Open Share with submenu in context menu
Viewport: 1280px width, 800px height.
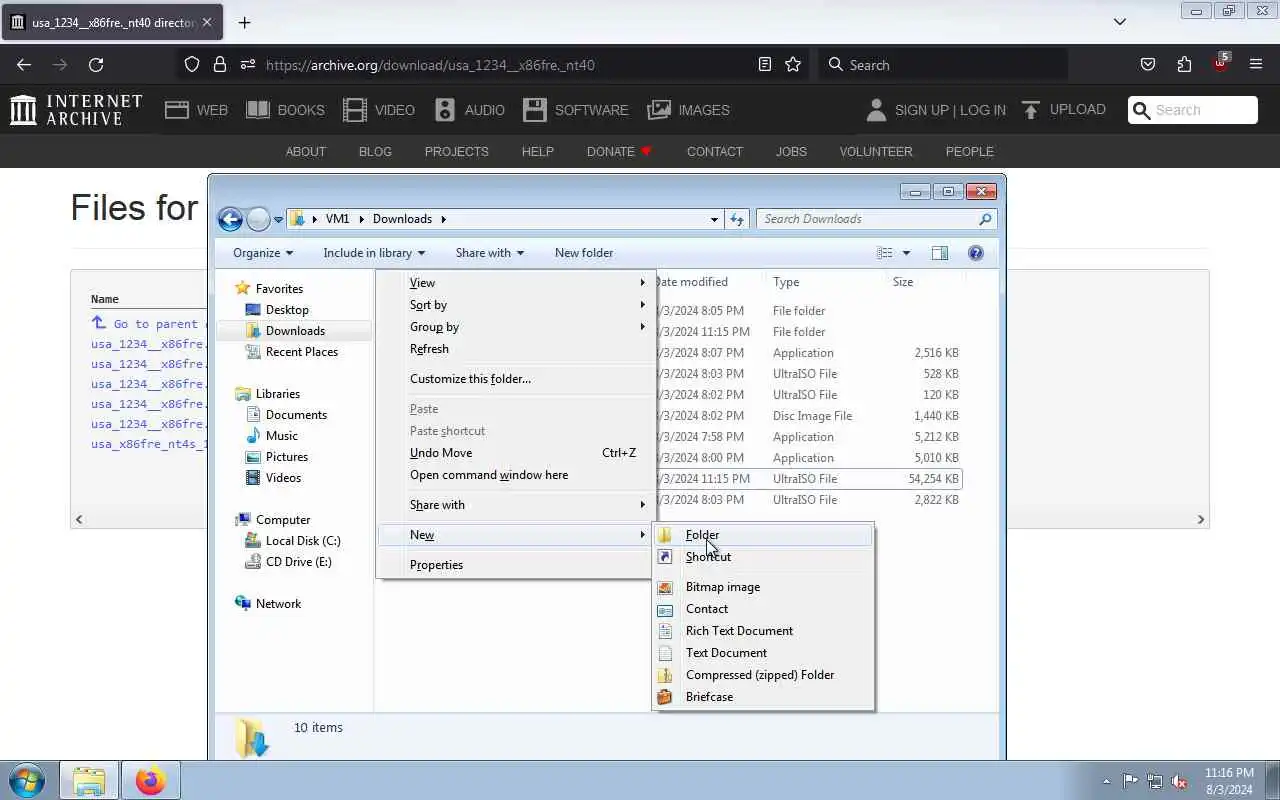click(x=515, y=505)
